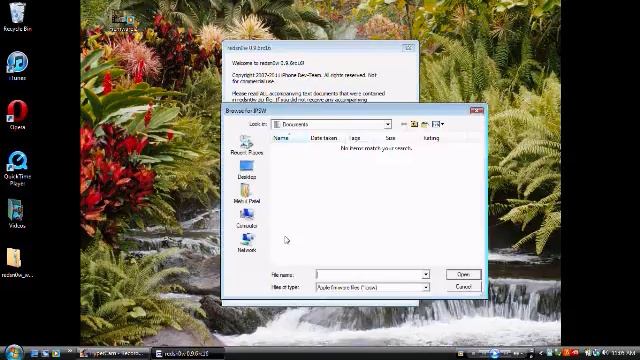Click the volume speaker tray icon
This screenshot has width=640, height=360.
[x=605, y=353]
